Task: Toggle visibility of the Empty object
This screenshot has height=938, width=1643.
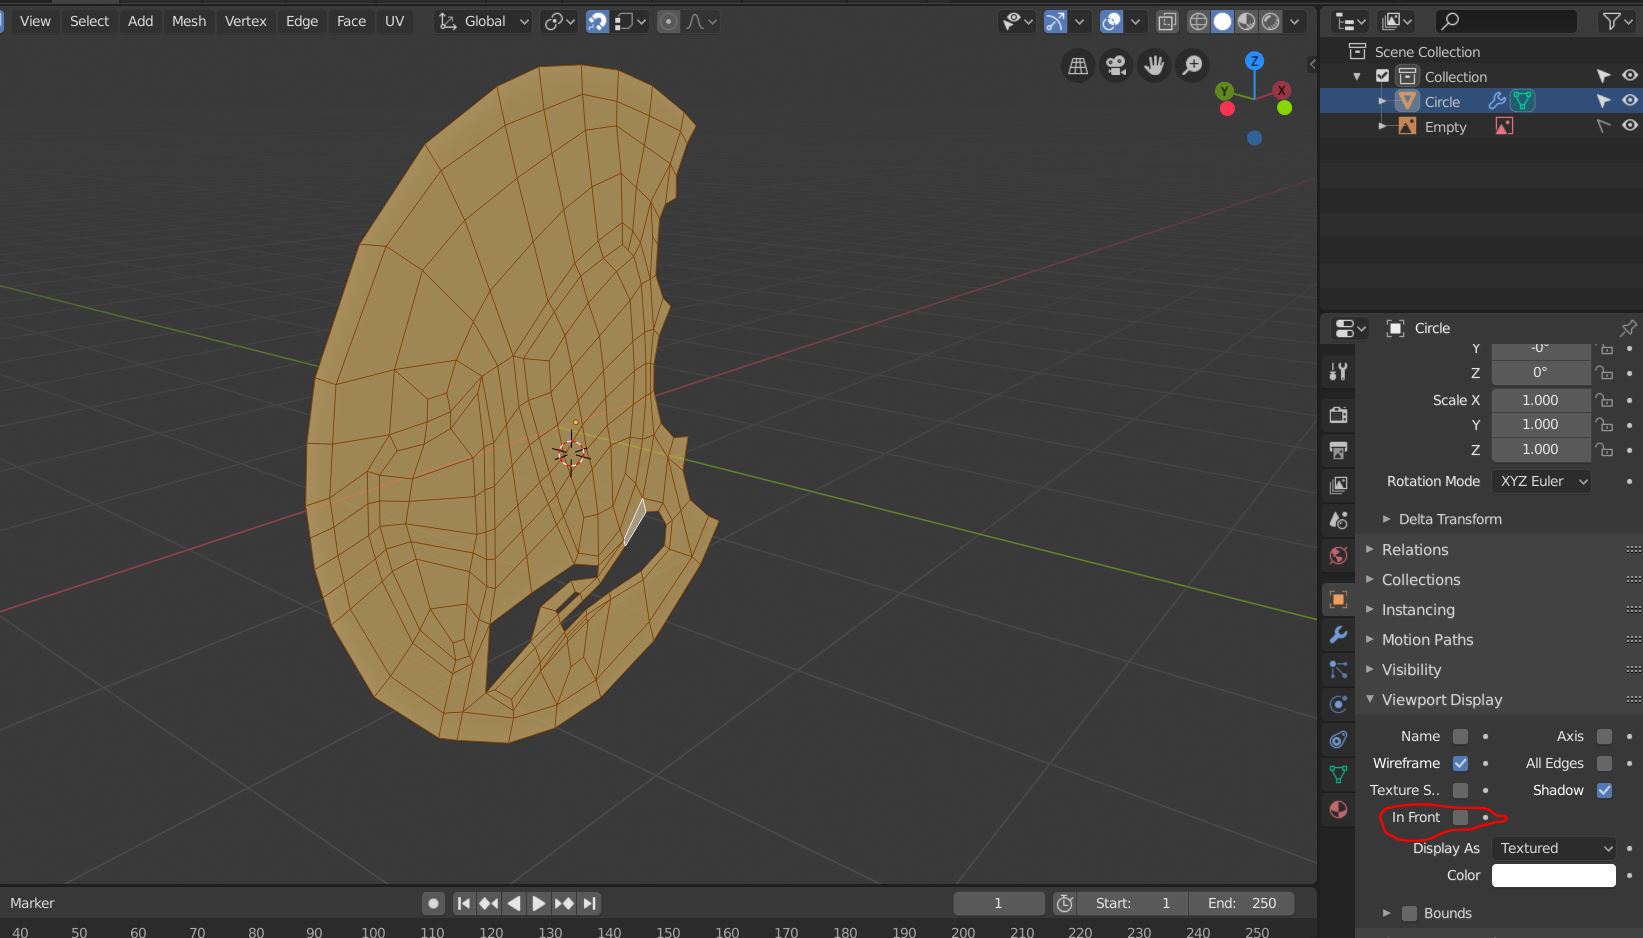Action: 1629,125
